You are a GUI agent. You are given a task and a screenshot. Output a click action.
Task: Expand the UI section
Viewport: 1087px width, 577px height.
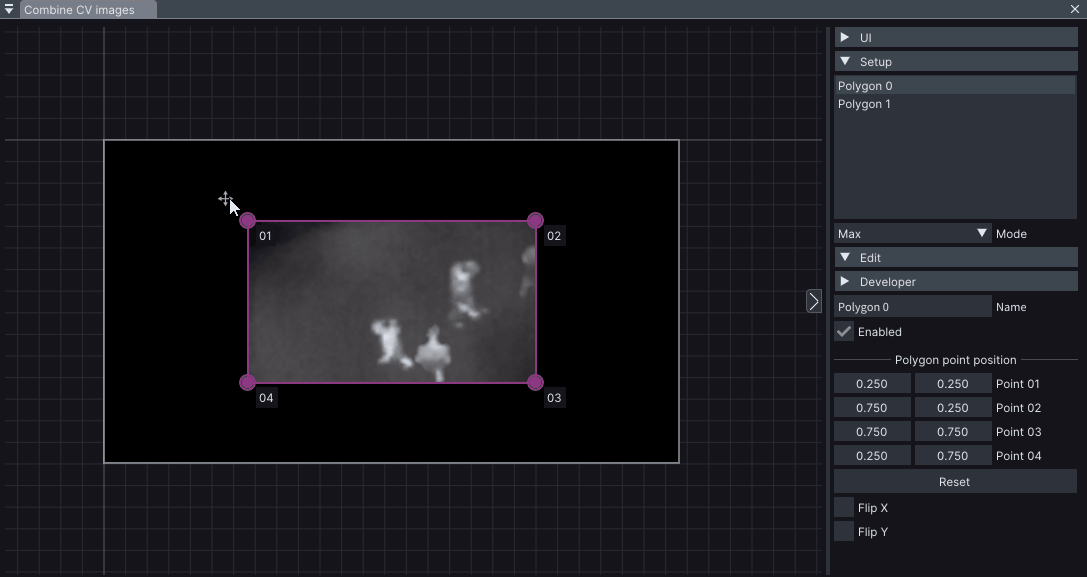point(955,38)
